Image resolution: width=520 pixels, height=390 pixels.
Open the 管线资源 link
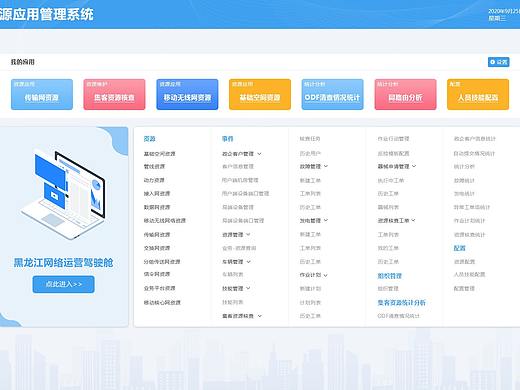coord(154,166)
